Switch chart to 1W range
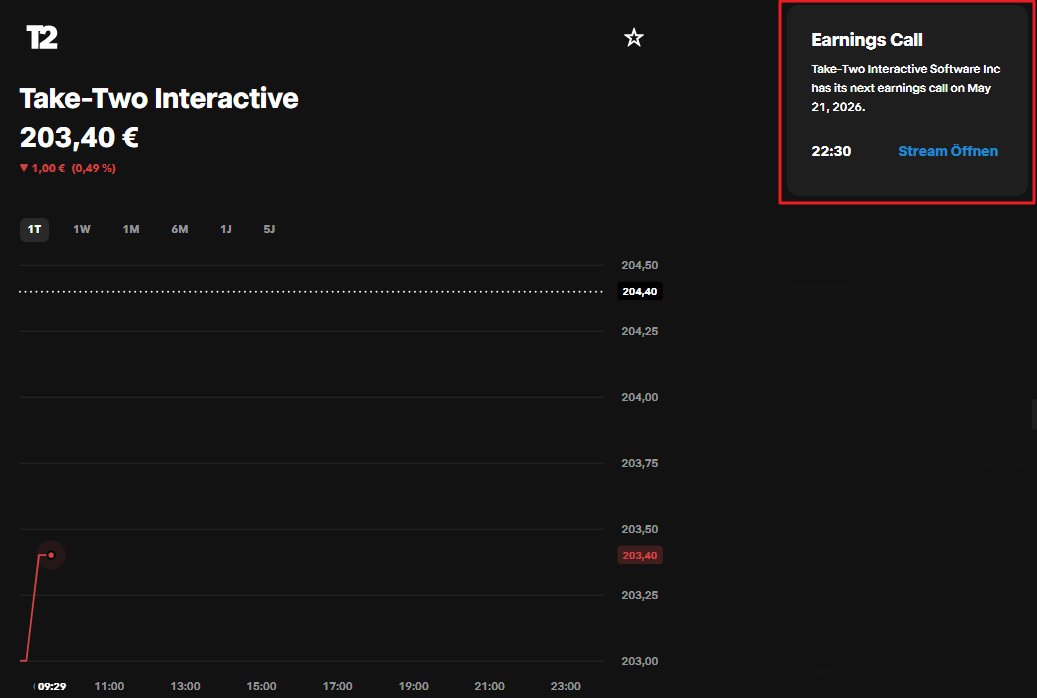Viewport: 1037px width, 698px height. coord(81,229)
